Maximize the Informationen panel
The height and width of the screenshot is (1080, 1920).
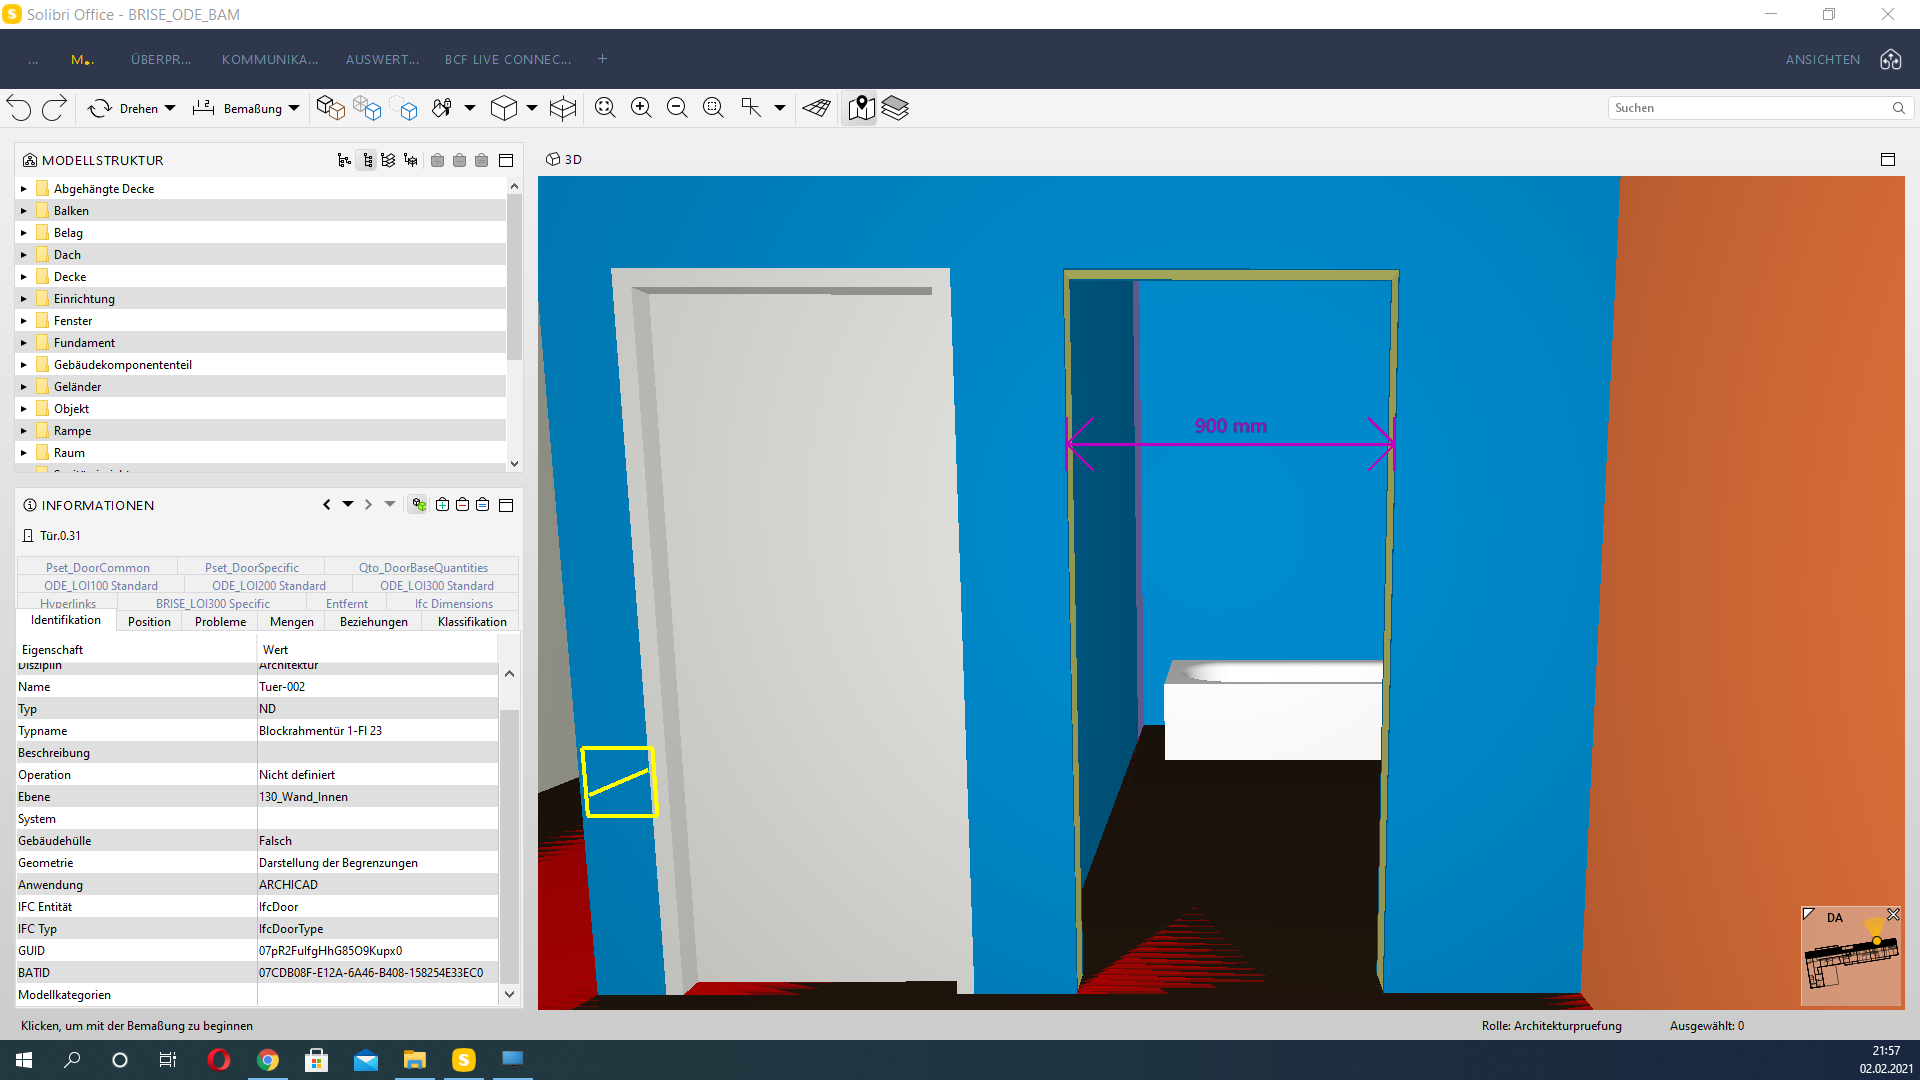[506, 505]
